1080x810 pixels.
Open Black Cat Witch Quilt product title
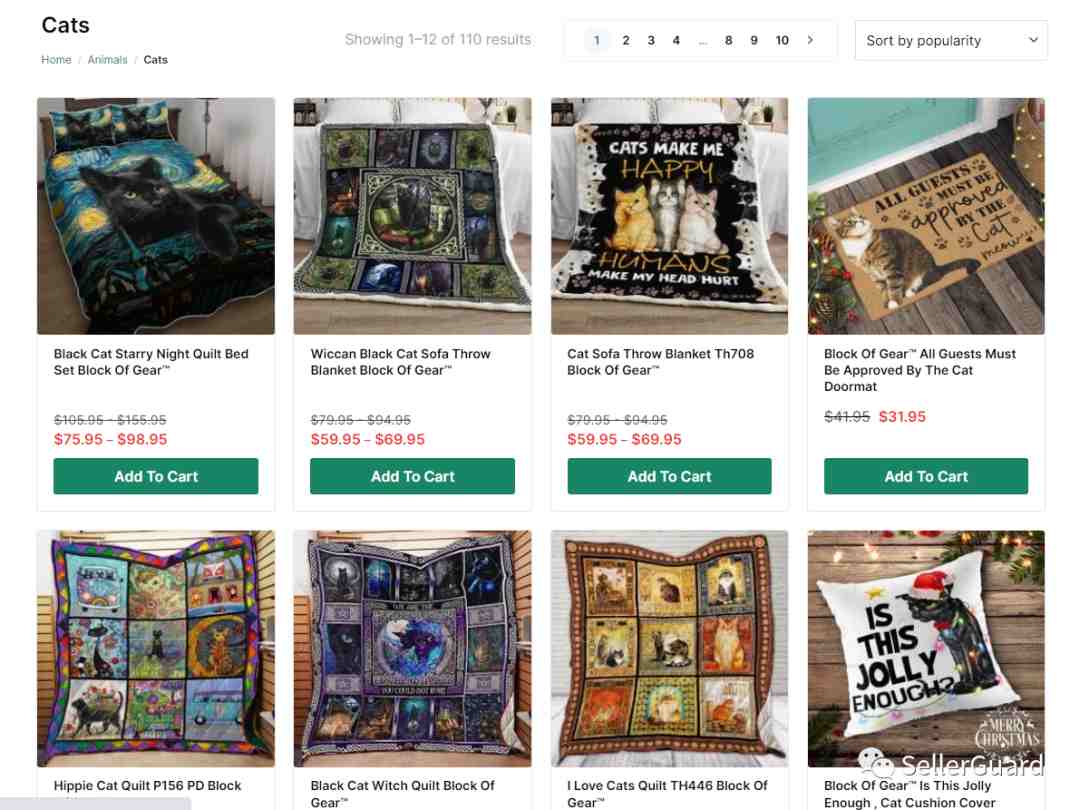pos(402,794)
